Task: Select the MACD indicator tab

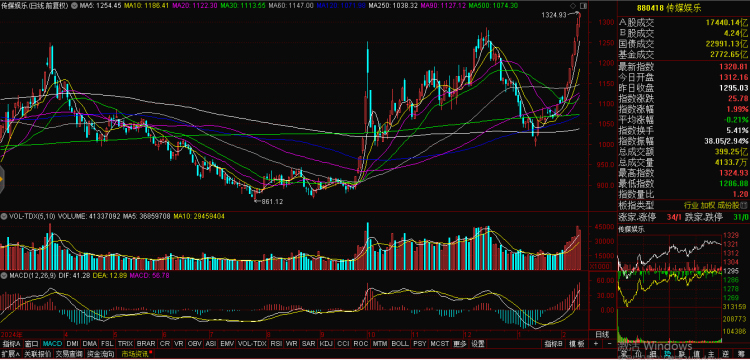Action: pos(52,343)
